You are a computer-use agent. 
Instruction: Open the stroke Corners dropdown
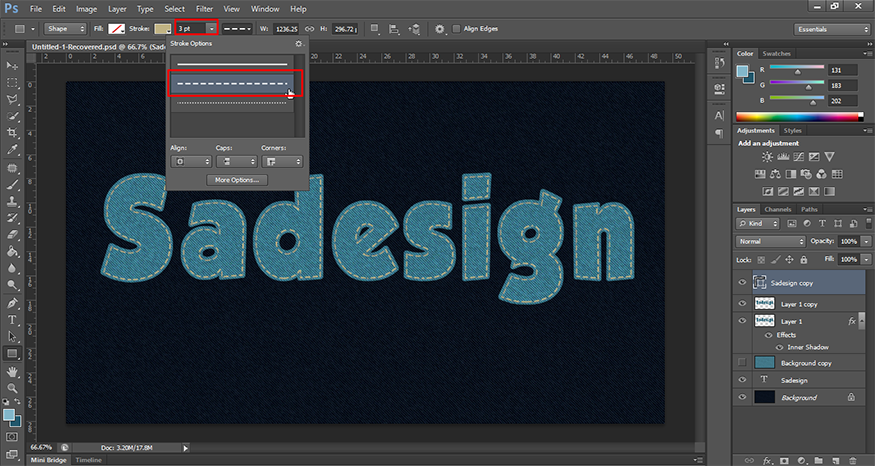coord(282,161)
